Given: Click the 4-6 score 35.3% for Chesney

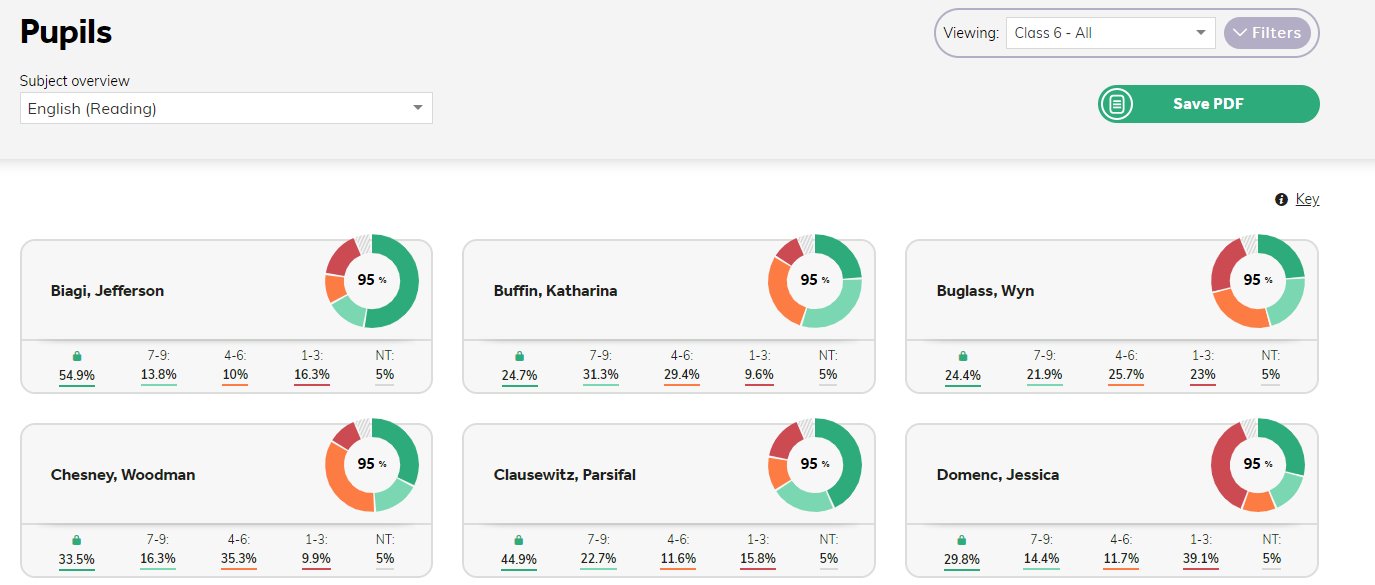Looking at the screenshot, I should point(238,559).
